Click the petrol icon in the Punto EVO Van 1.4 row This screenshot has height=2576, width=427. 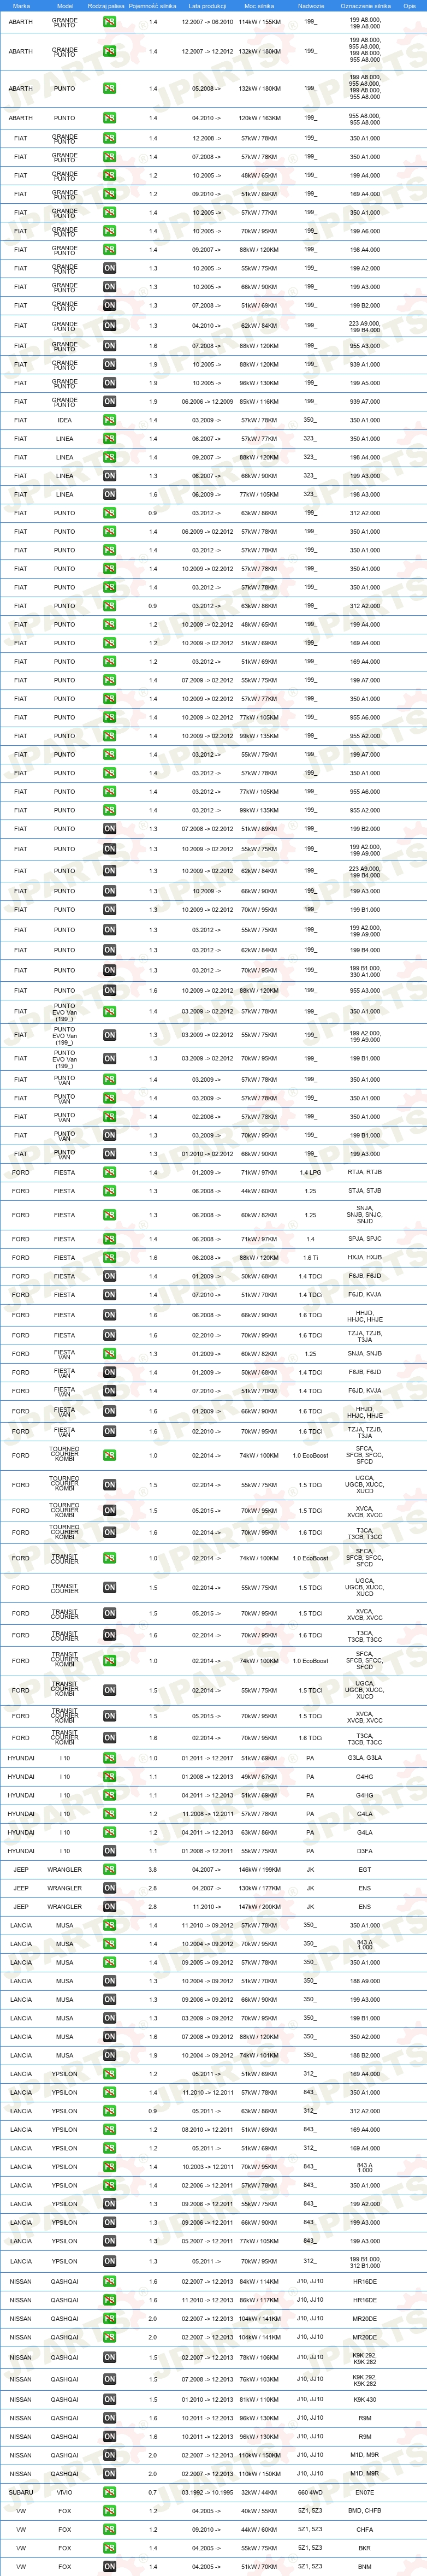[110, 1011]
